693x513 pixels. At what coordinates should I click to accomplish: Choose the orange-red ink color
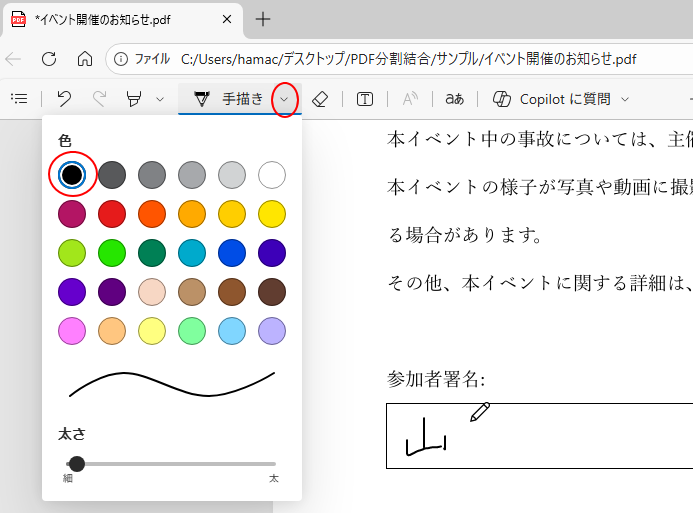click(x=152, y=214)
